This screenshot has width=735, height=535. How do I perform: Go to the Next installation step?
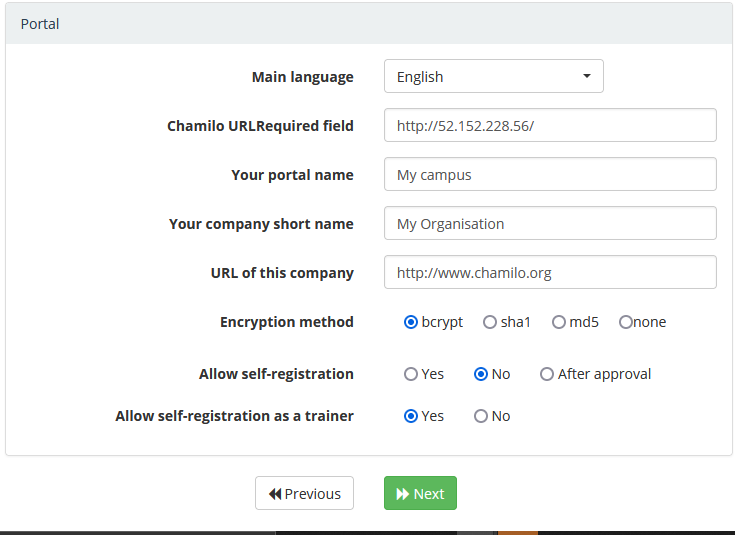pyautogui.click(x=420, y=494)
